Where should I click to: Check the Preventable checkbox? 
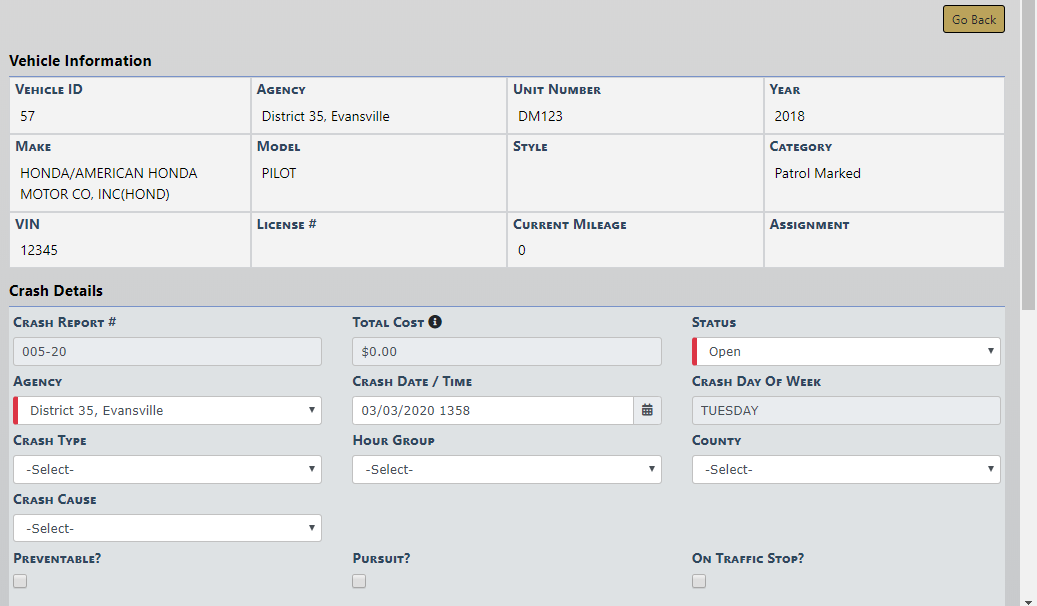20,581
